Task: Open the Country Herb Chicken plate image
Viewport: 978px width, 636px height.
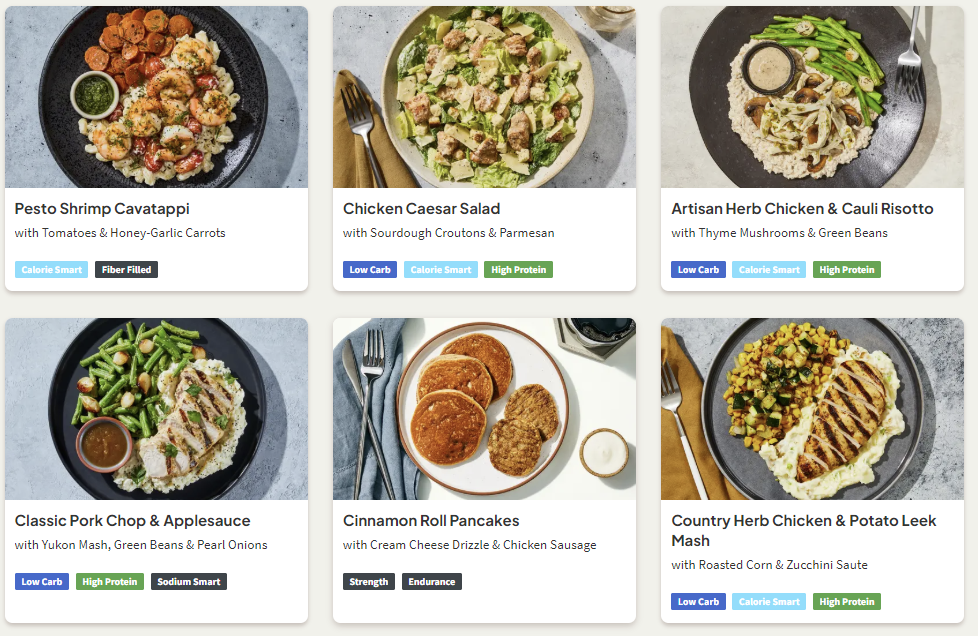Action: [x=813, y=409]
